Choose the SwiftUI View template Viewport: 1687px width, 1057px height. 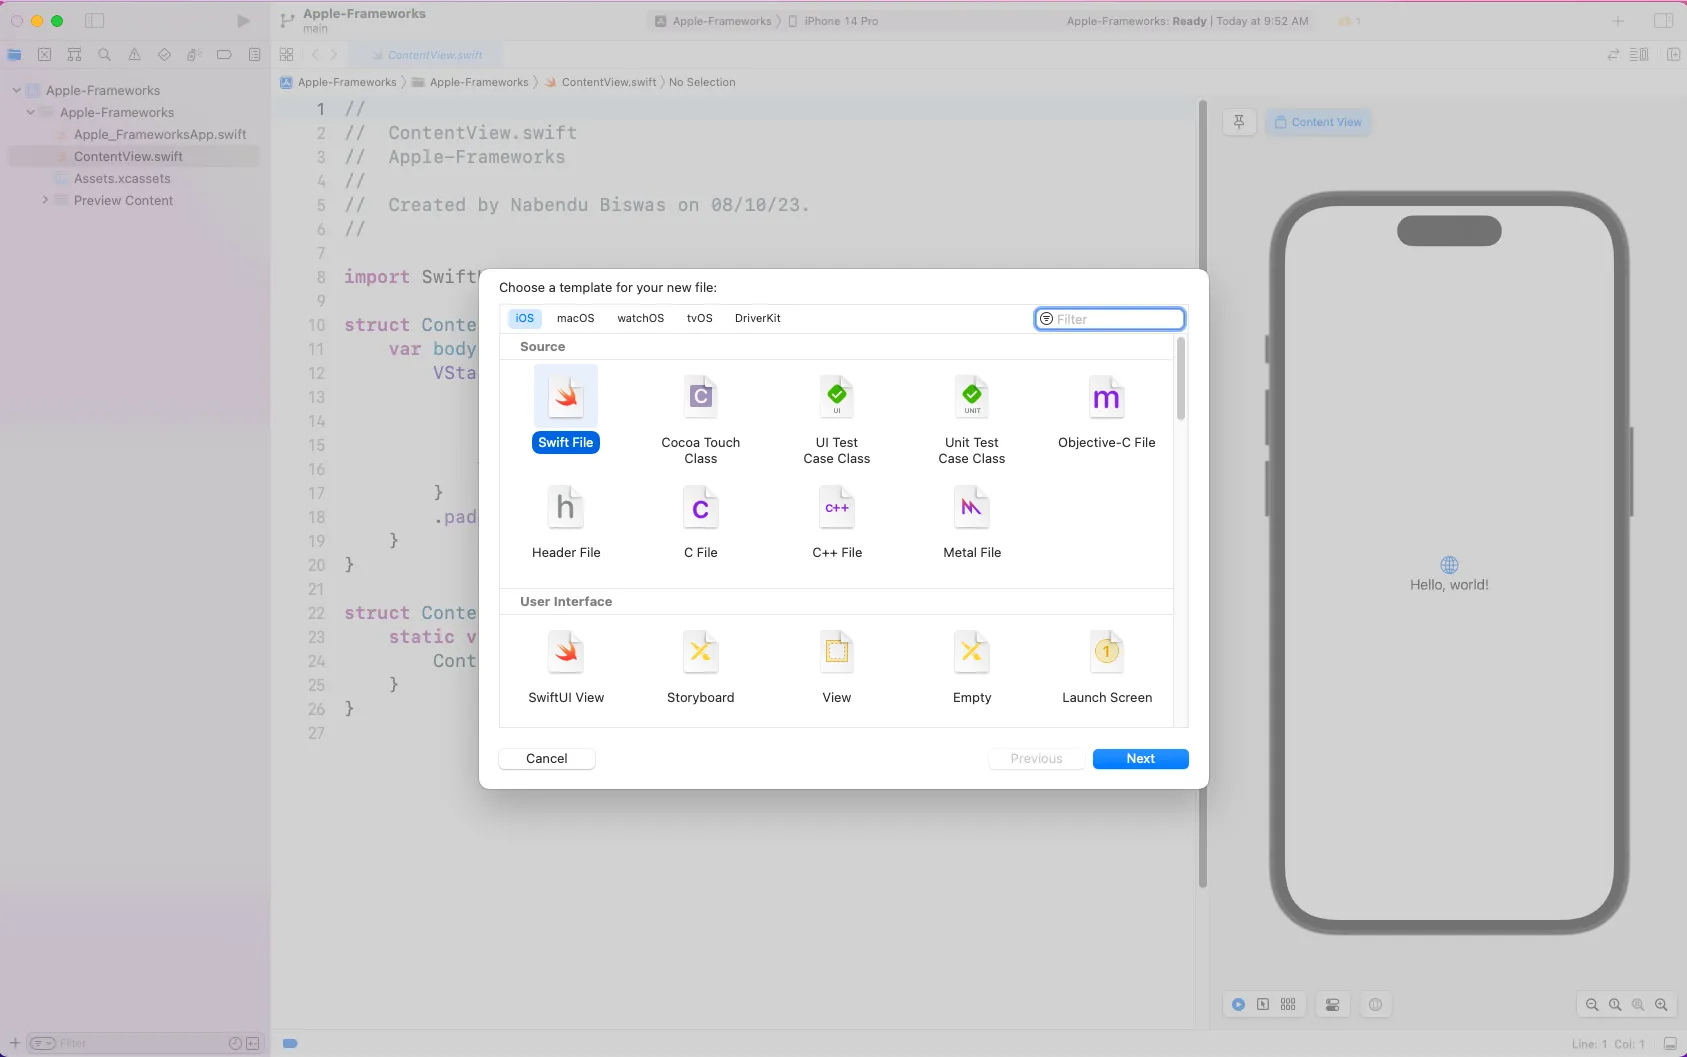point(566,666)
